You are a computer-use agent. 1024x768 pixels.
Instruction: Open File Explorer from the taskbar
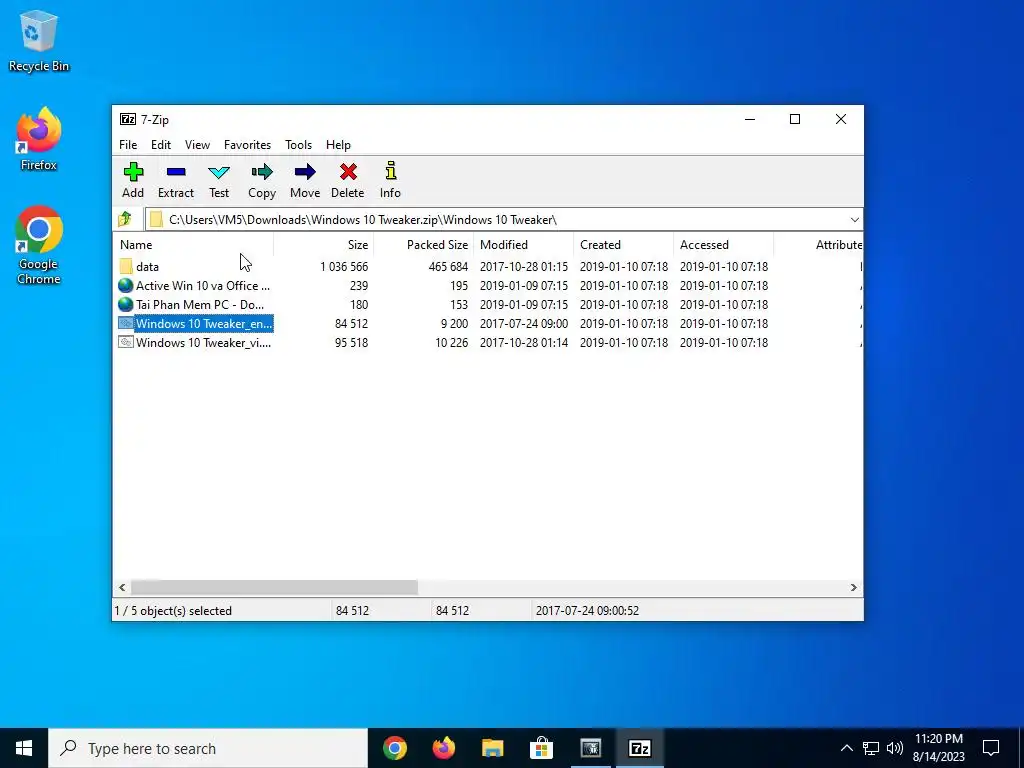(x=492, y=748)
